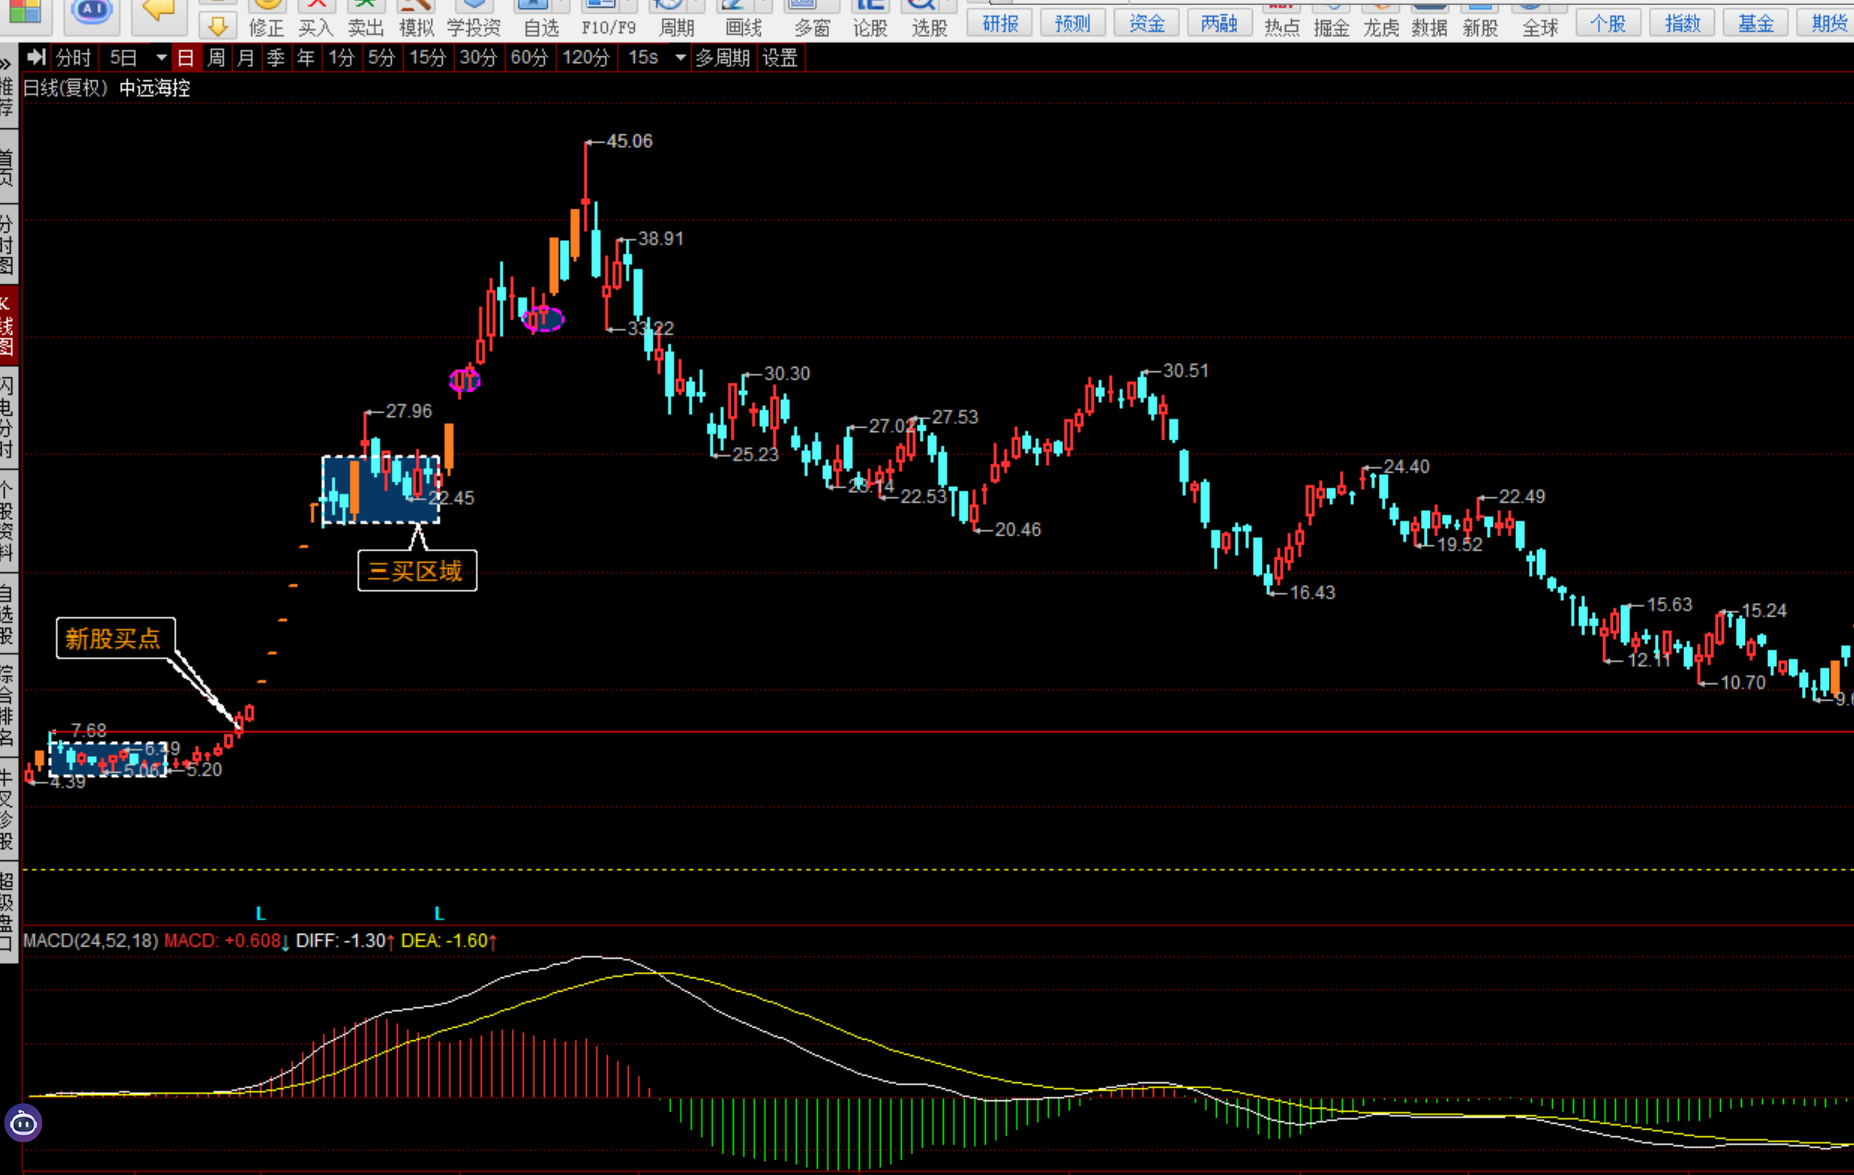
Task: Click the 周期 (period) toolbar icon
Action: pos(677,19)
